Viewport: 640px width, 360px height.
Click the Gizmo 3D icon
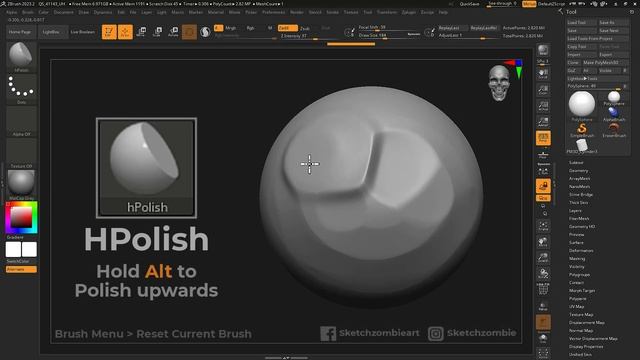click(189, 32)
